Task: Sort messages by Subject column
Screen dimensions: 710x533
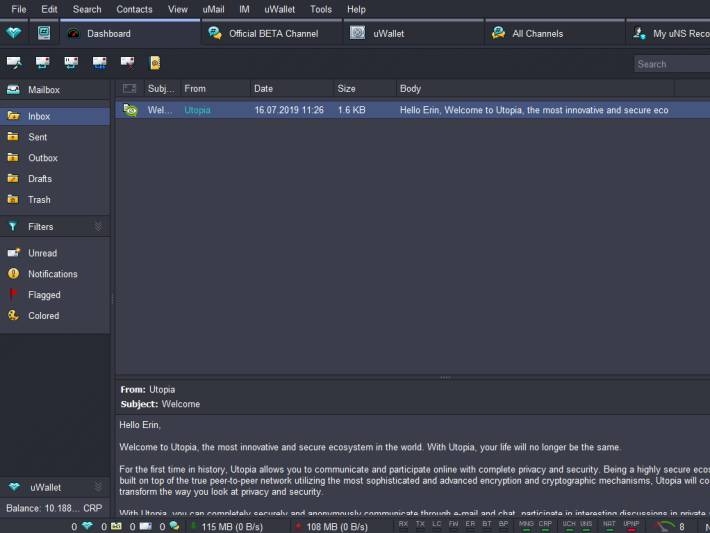Action: (x=162, y=88)
